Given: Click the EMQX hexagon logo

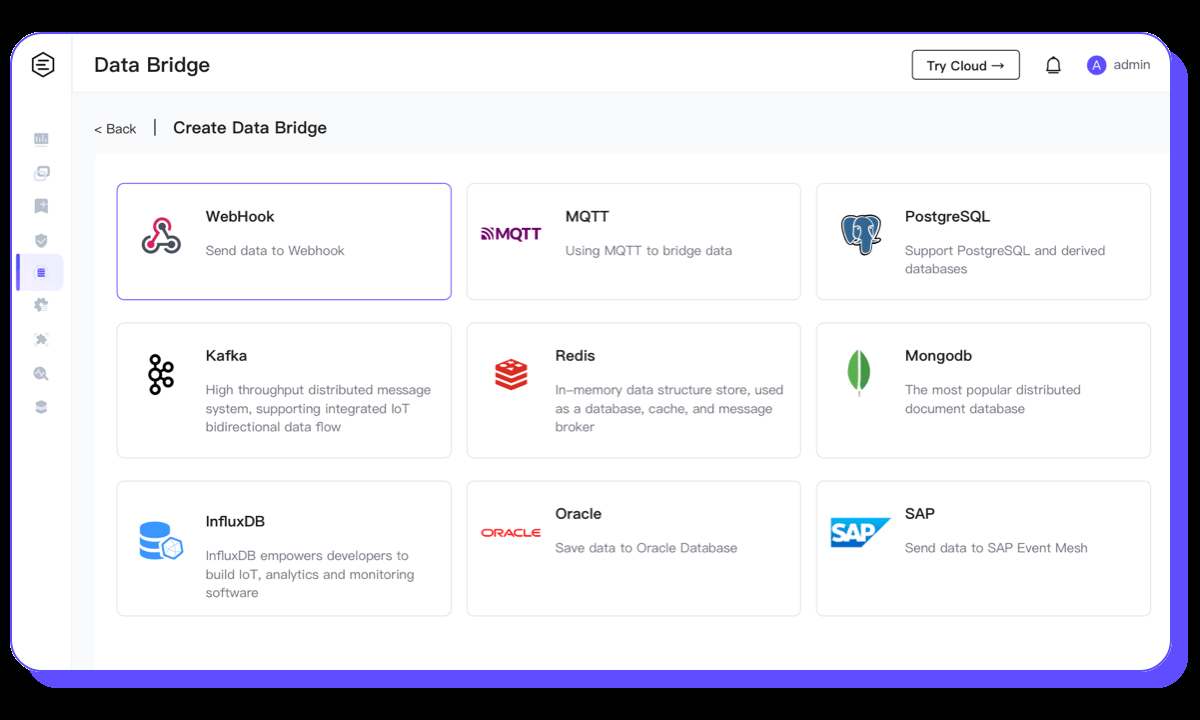Looking at the screenshot, I should point(42,65).
